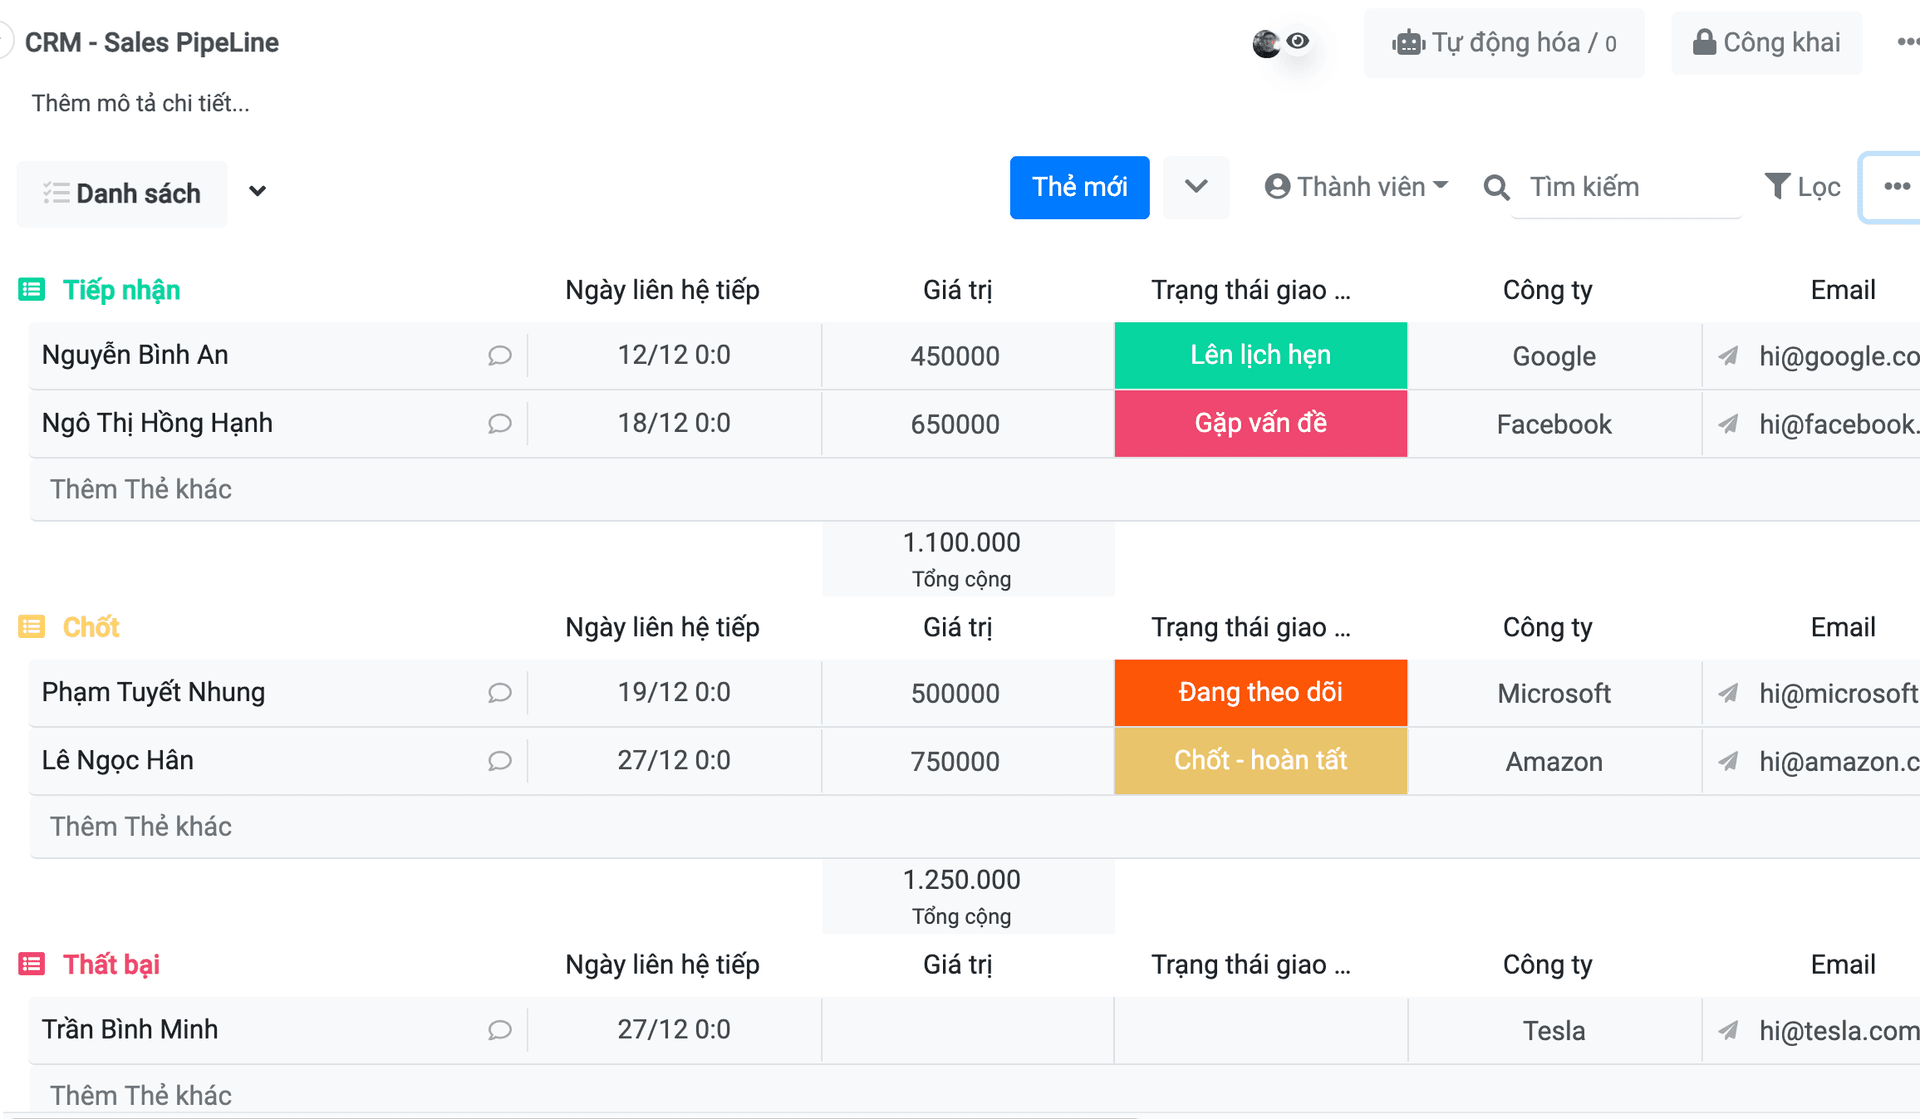Open three-dot menu next to Lọc
Image resolution: width=1920 pixels, height=1119 pixels.
1896,187
